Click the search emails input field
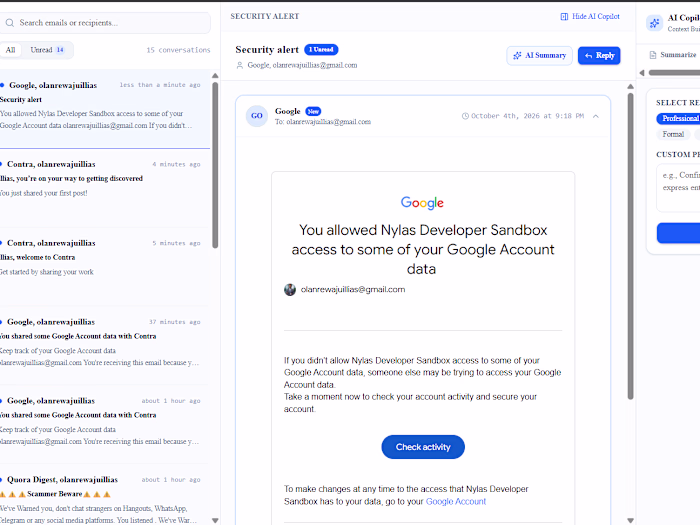 [x=105, y=23]
